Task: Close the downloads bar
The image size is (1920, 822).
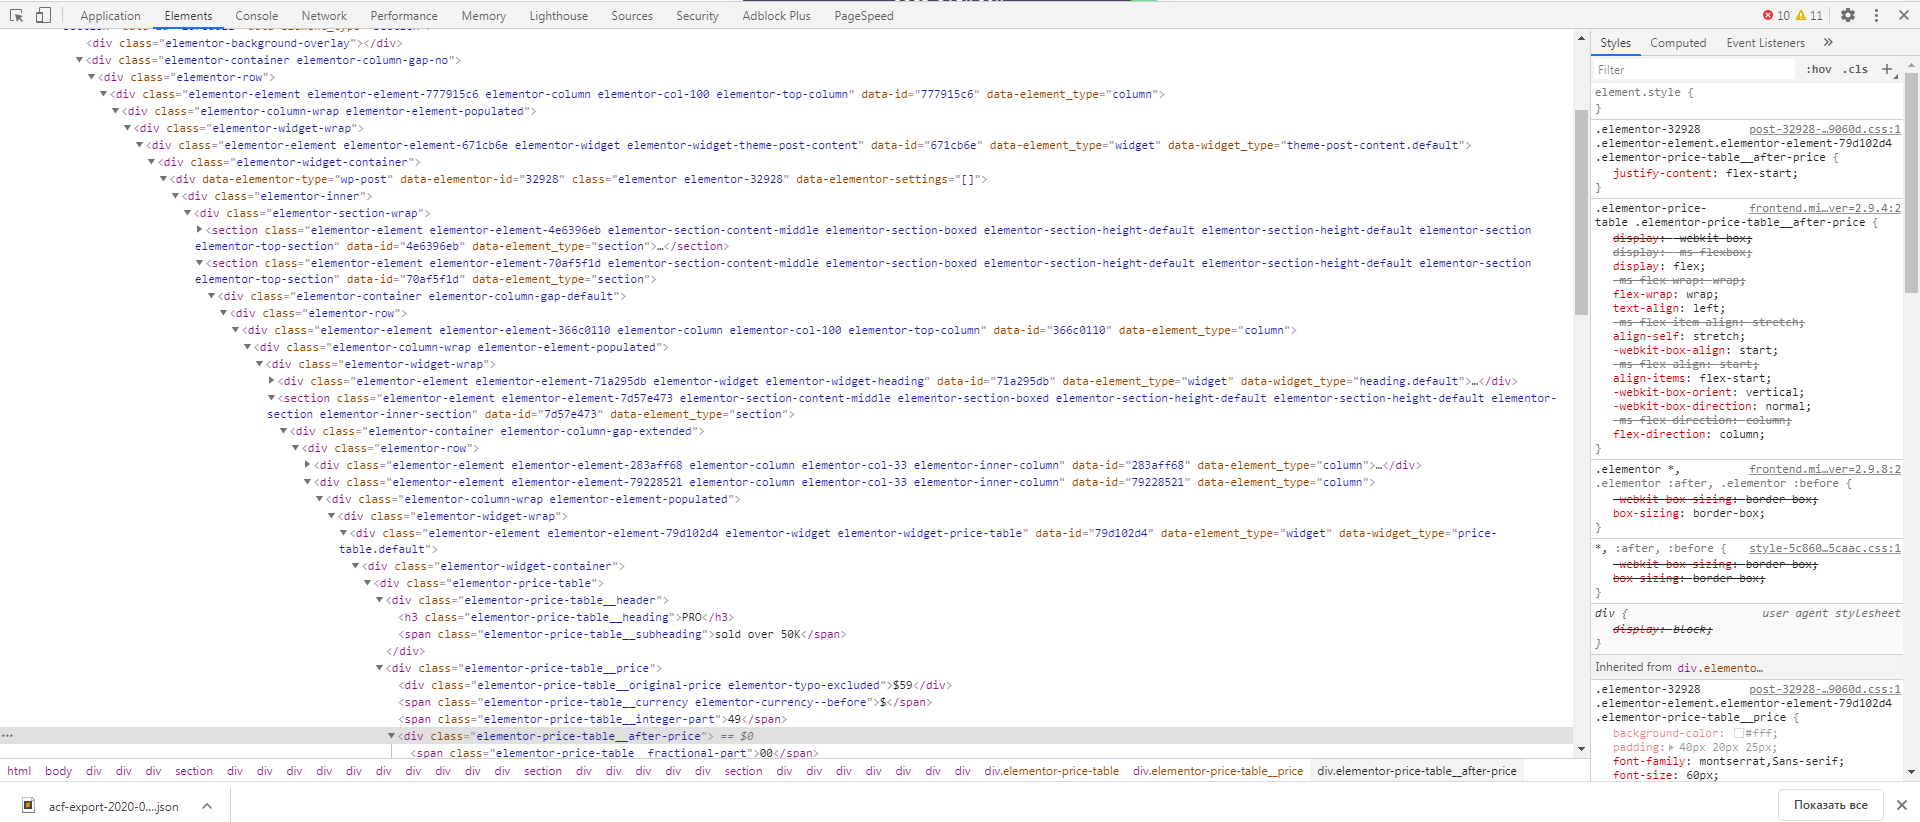Action: [1901, 805]
